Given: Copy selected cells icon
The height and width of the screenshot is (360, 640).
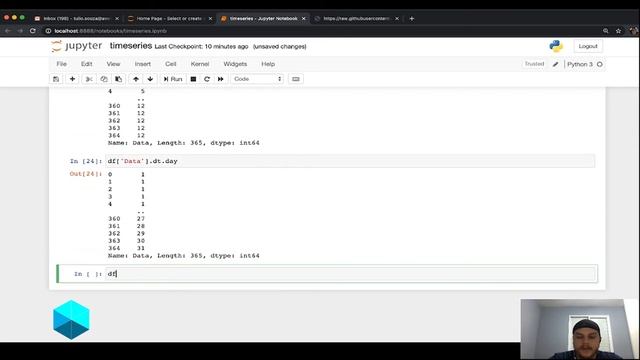Looking at the screenshot, I should (x=104, y=79).
